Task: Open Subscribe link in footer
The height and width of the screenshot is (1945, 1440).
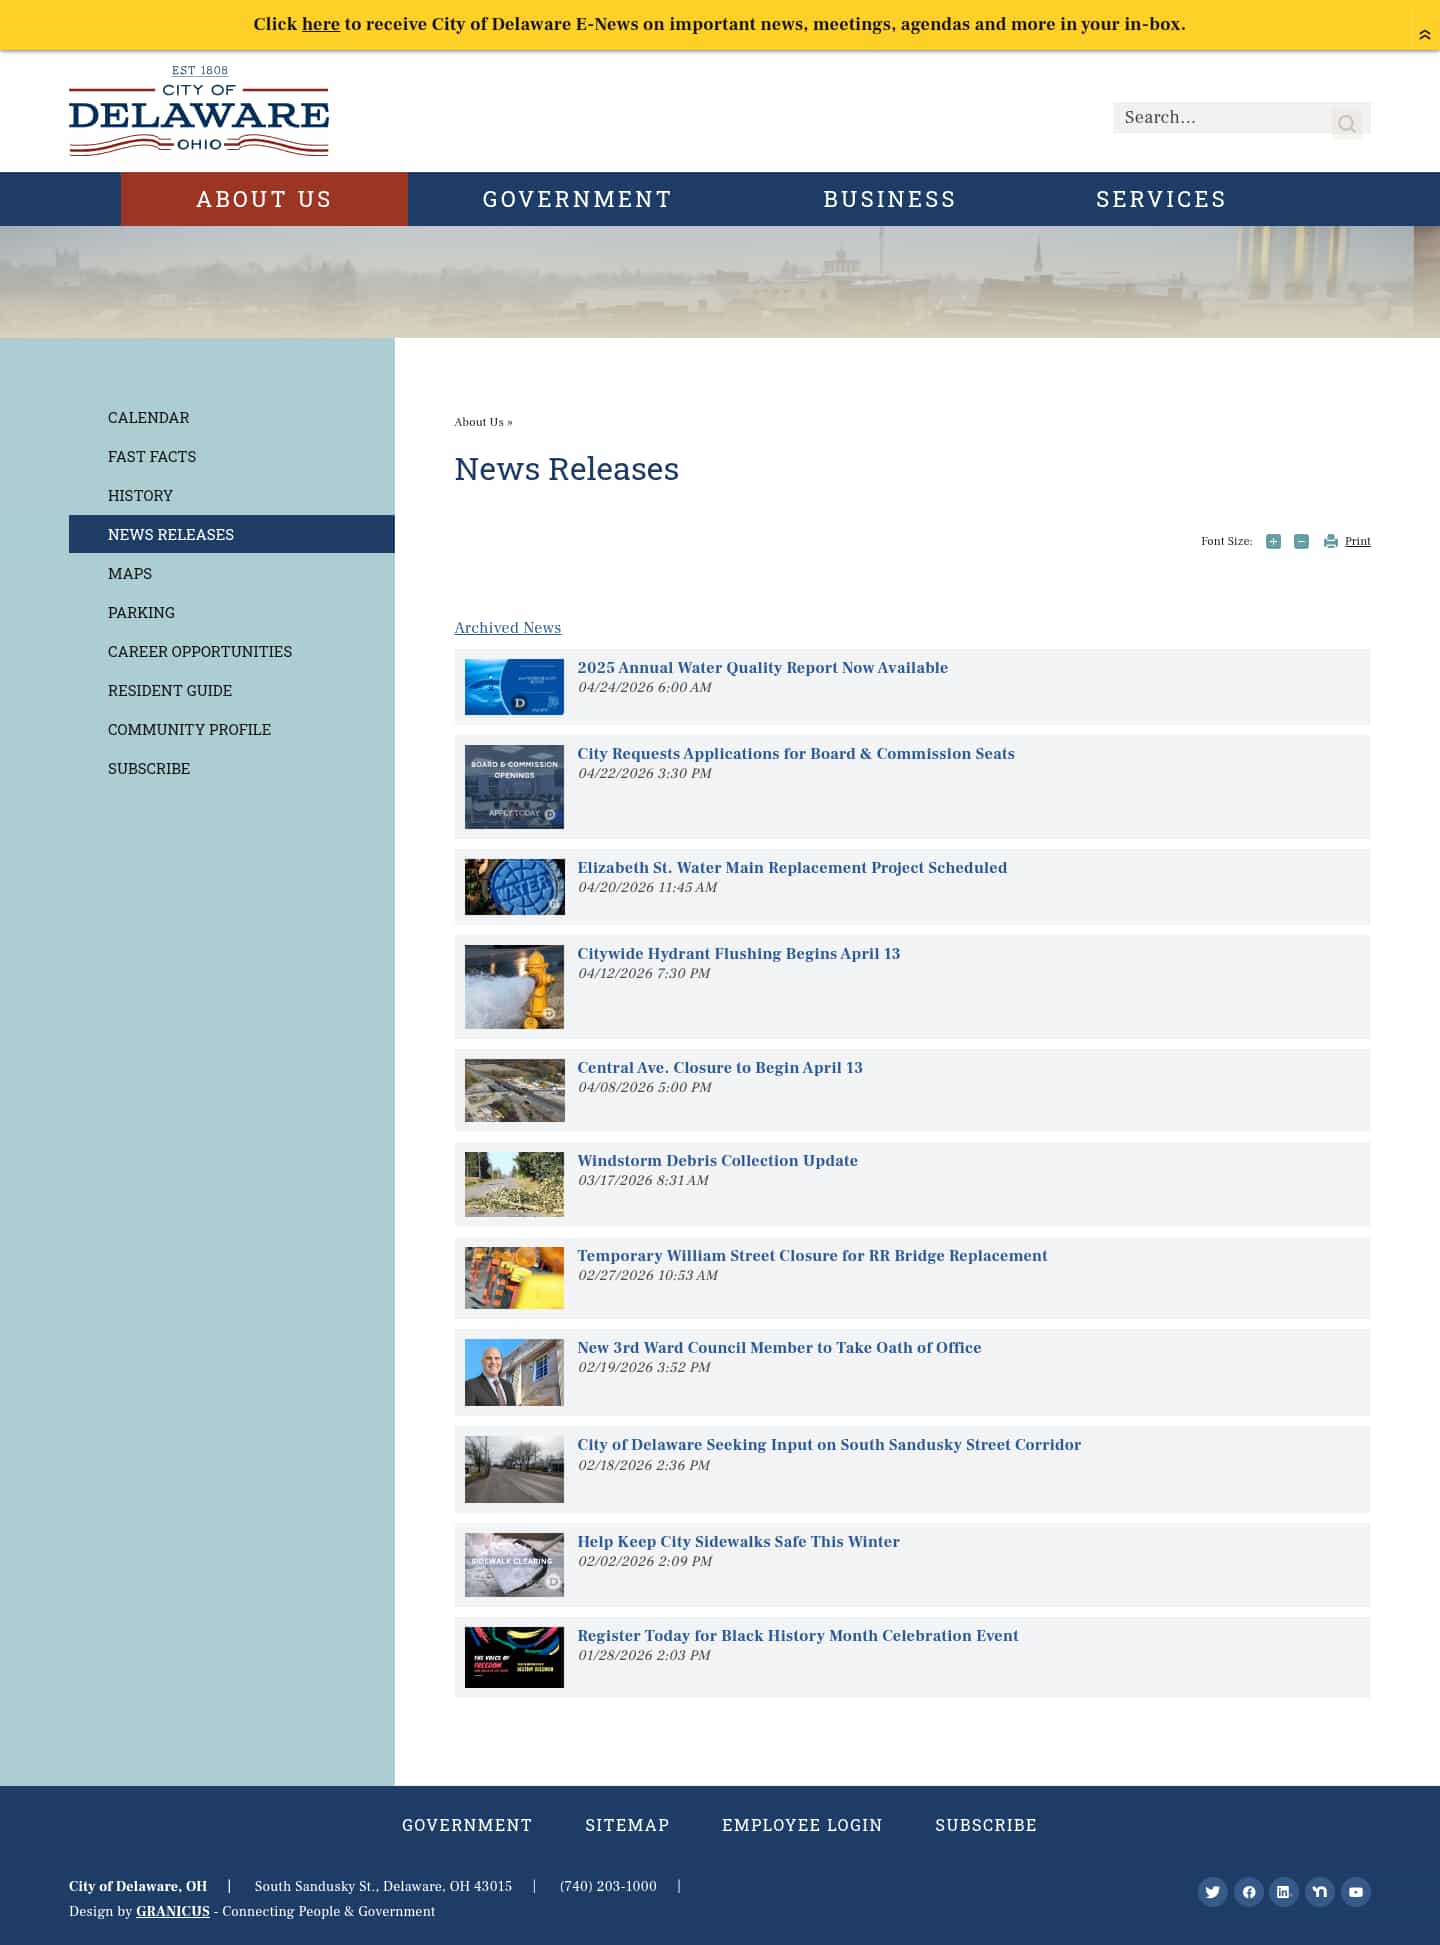Action: click(986, 1825)
